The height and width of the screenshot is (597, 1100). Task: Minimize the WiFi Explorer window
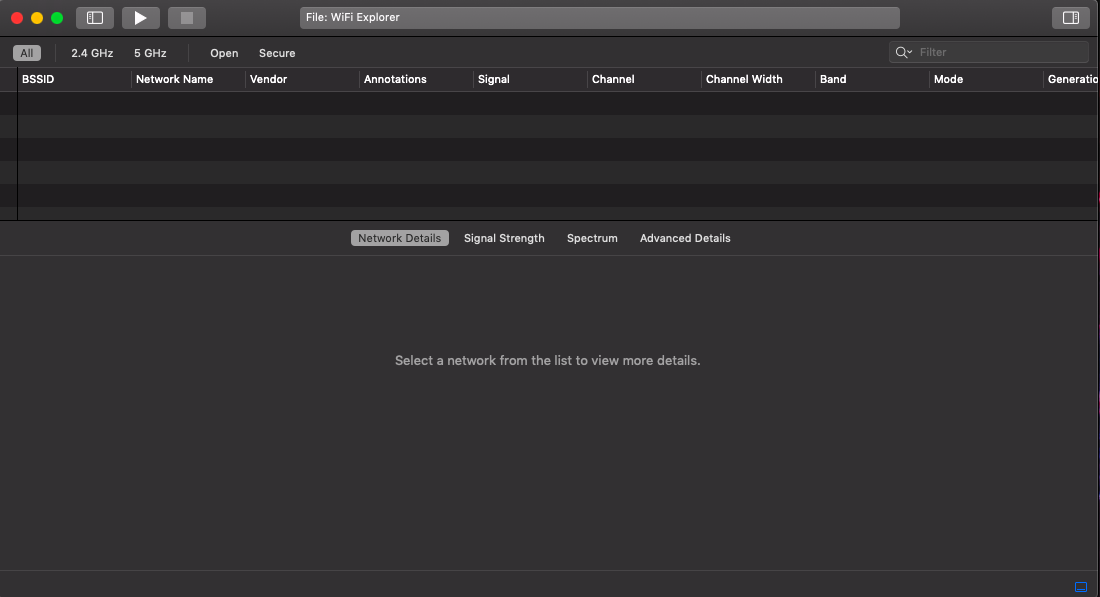point(37,18)
